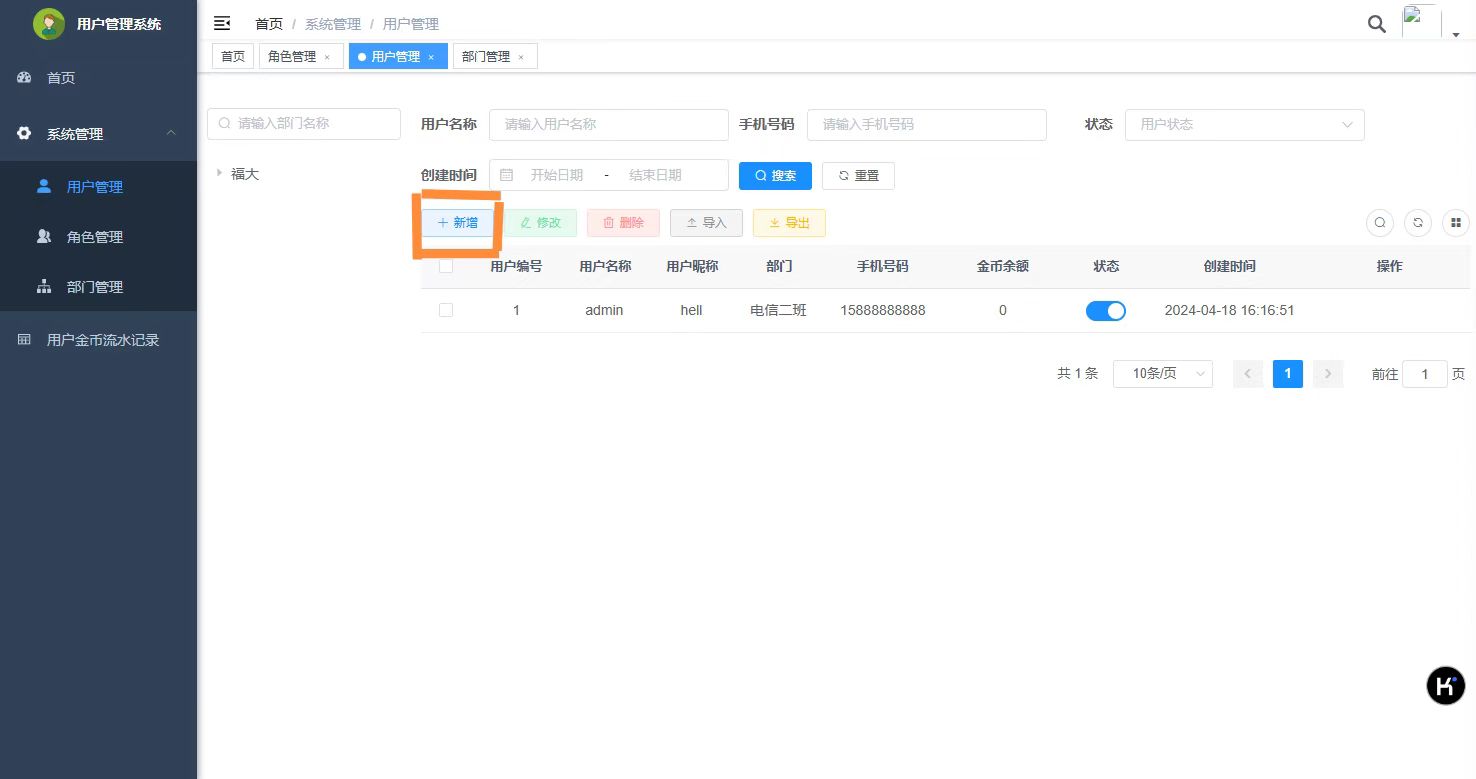Click the 电信二班 department cell

[x=778, y=311]
